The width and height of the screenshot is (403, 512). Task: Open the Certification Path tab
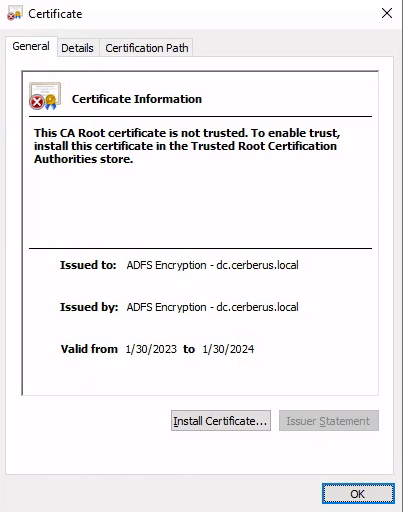pyautogui.click(x=147, y=48)
